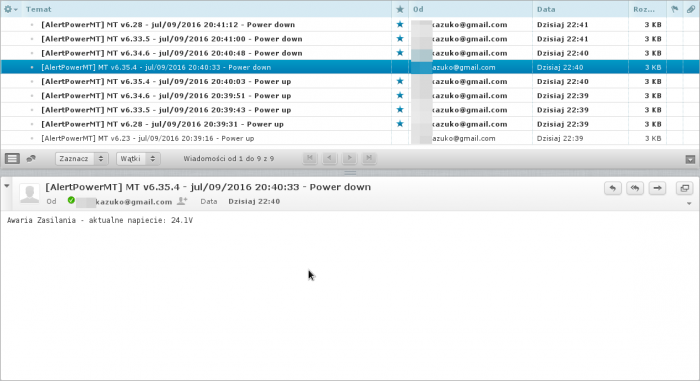Expand header details chevron below action buttons
The image size is (700, 381).
coord(689,204)
